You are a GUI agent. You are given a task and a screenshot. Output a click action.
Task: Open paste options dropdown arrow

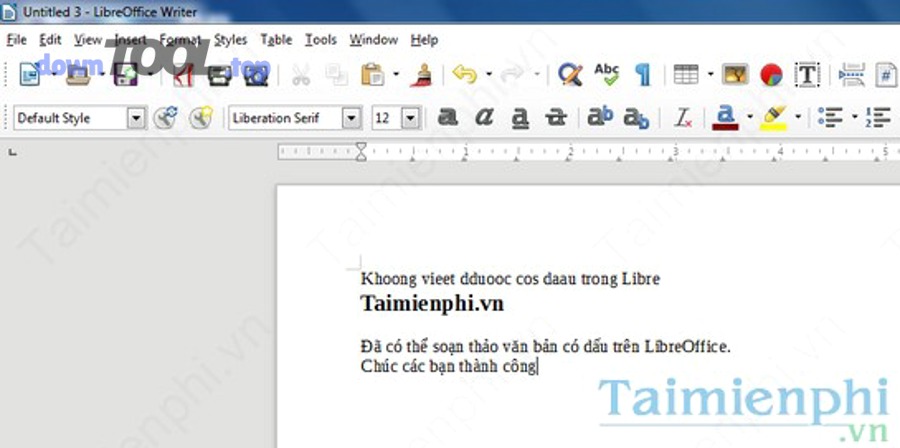pyautogui.click(x=396, y=74)
